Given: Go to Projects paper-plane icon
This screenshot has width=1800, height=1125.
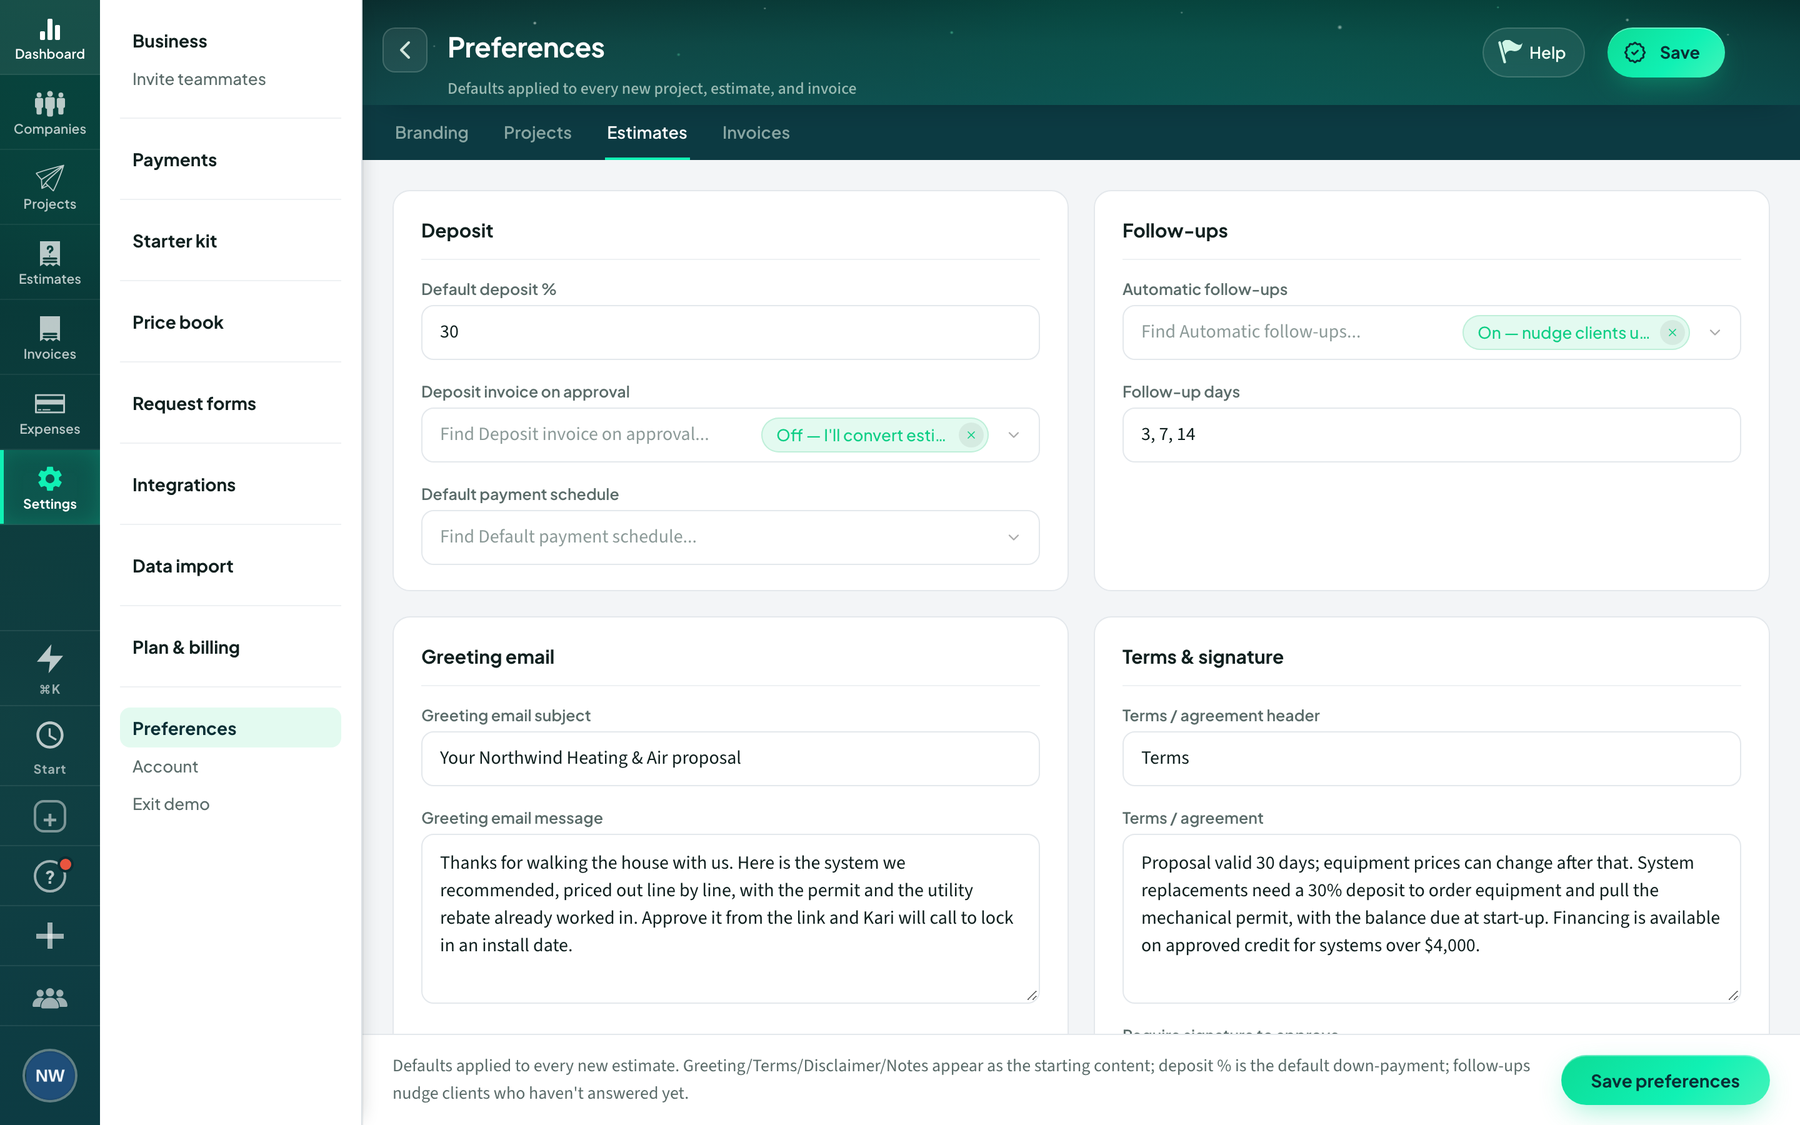Looking at the screenshot, I should click(50, 188).
